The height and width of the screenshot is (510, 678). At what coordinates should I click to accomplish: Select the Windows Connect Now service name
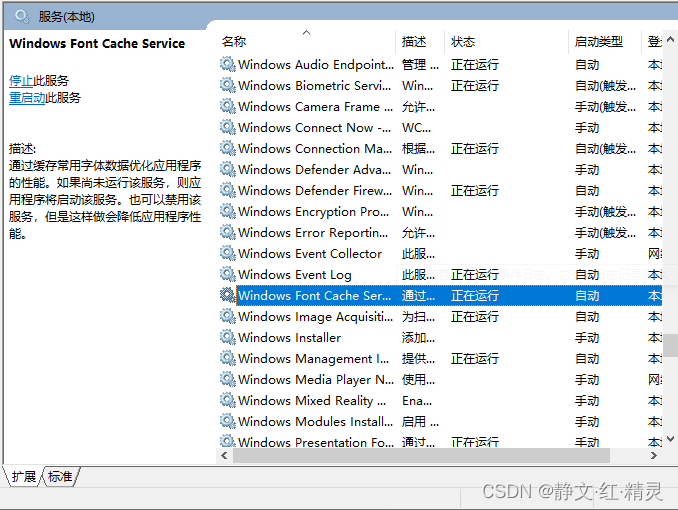pyautogui.click(x=314, y=128)
